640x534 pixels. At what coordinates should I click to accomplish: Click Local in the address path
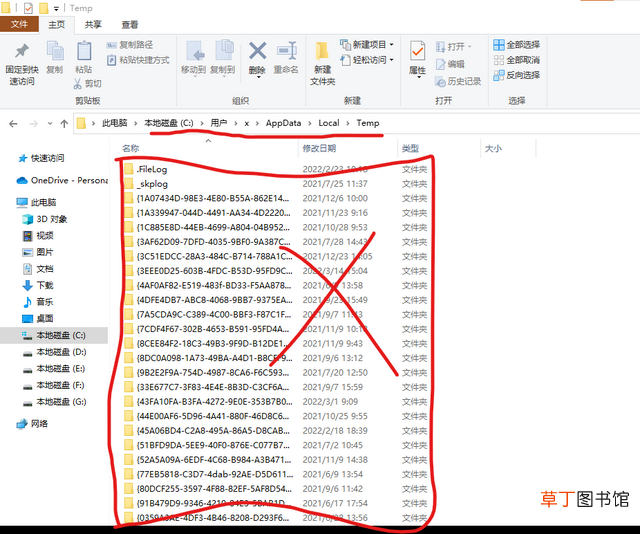click(329, 123)
